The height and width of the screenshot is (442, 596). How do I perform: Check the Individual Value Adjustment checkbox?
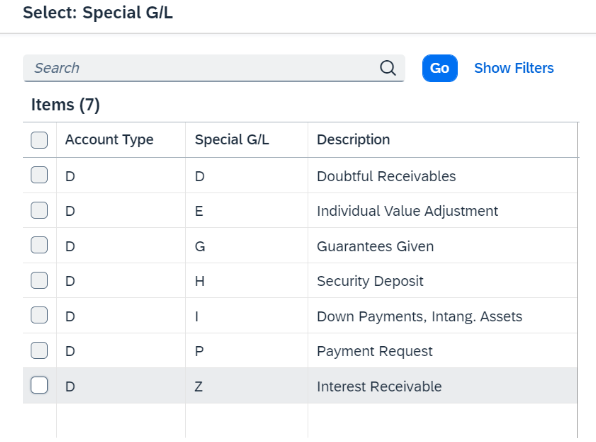tap(39, 210)
